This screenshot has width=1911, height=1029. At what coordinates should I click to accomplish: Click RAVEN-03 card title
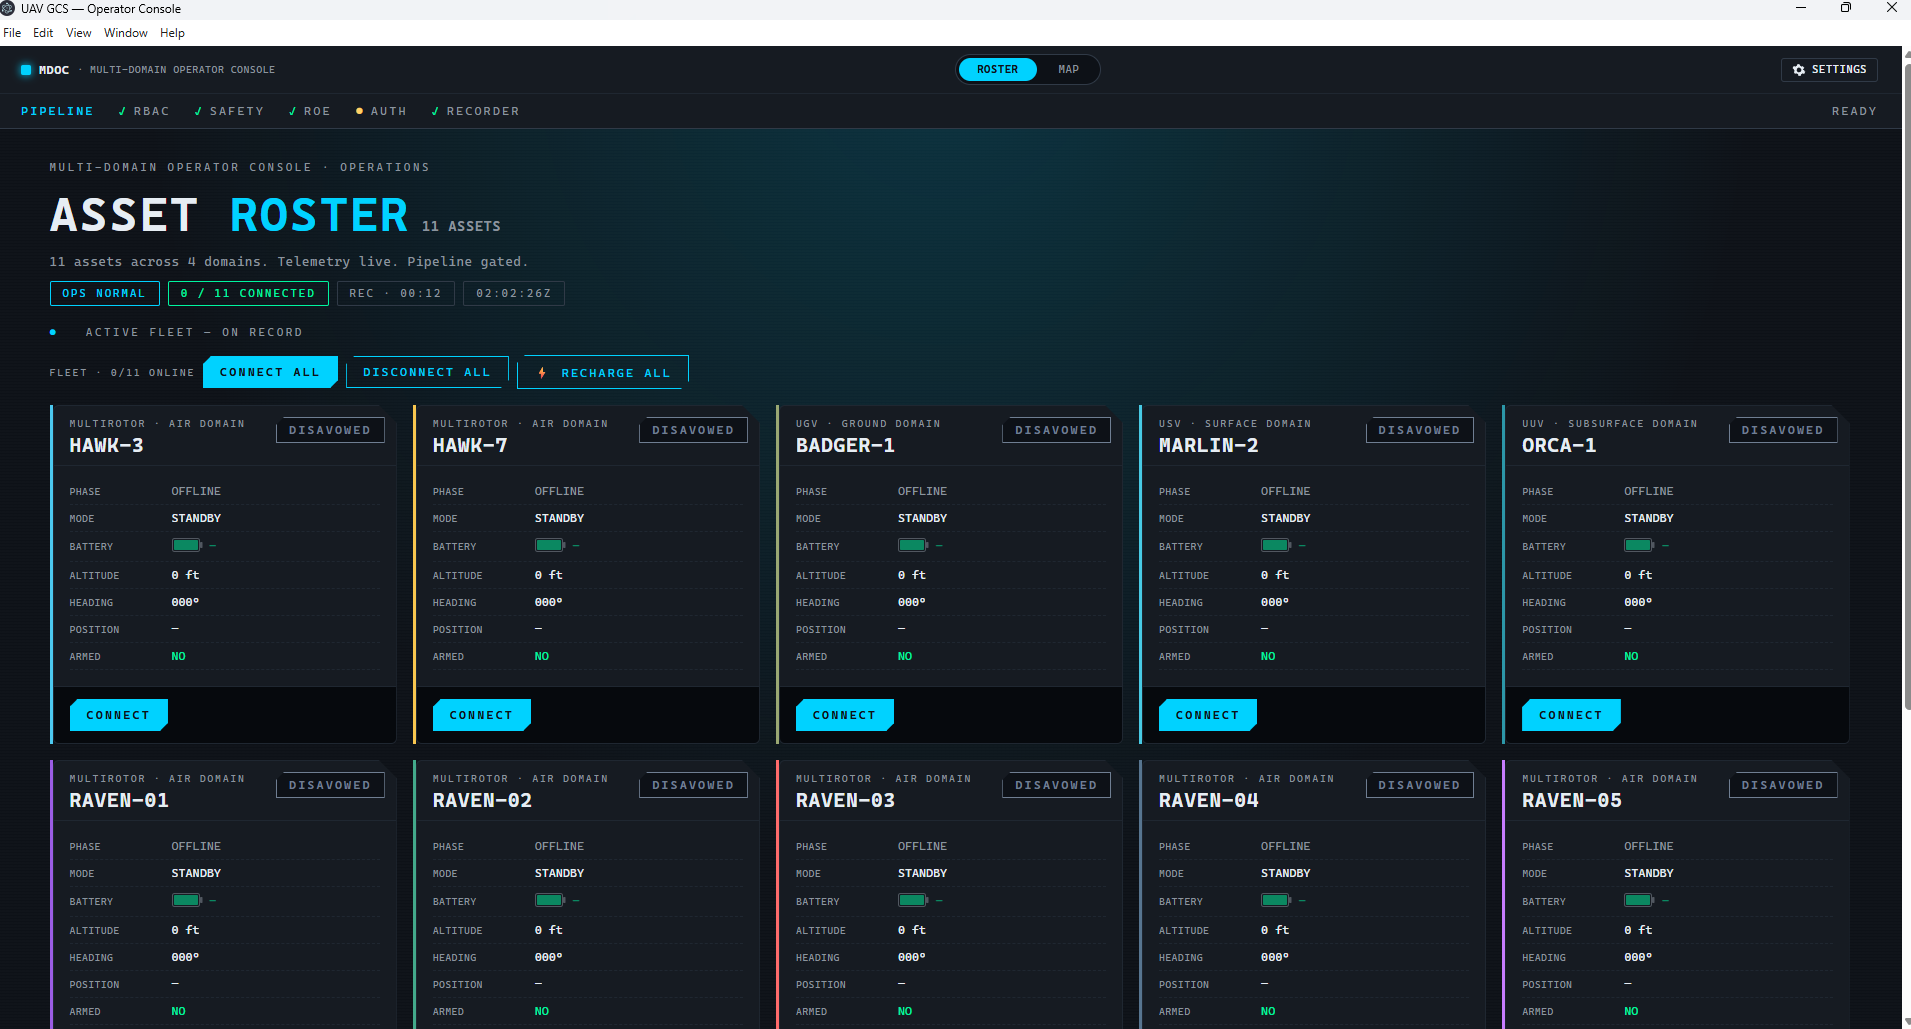tap(845, 800)
